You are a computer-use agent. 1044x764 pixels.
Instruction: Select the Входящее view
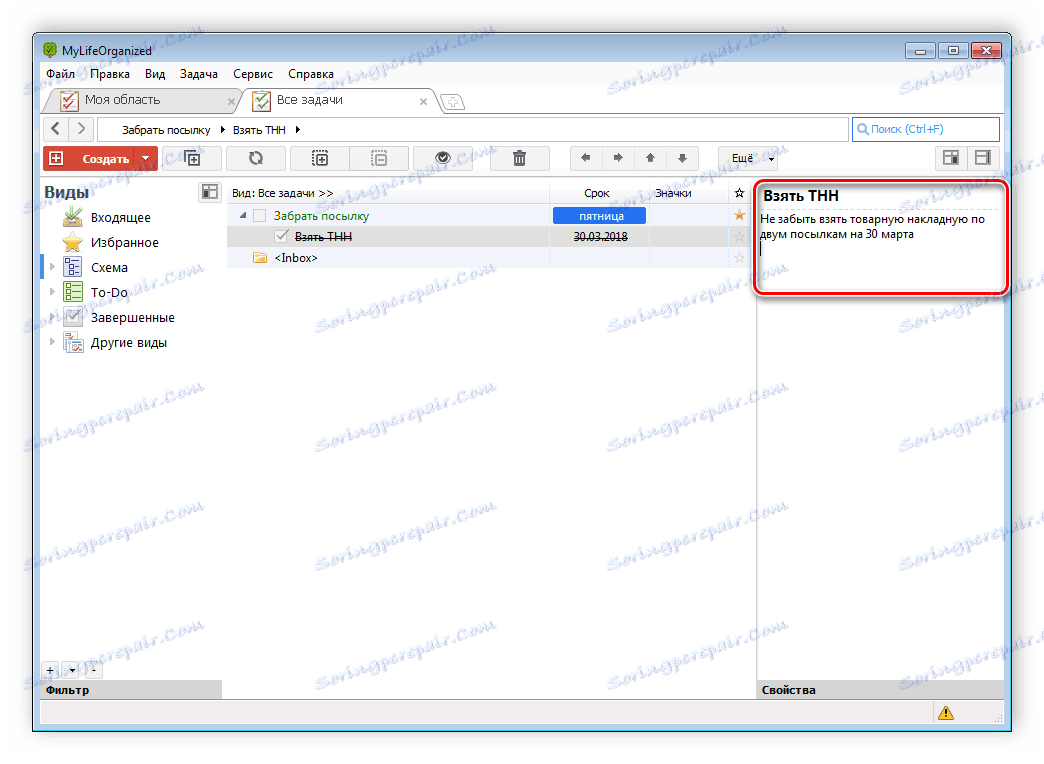pyautogui.click(x=121, y=217)
